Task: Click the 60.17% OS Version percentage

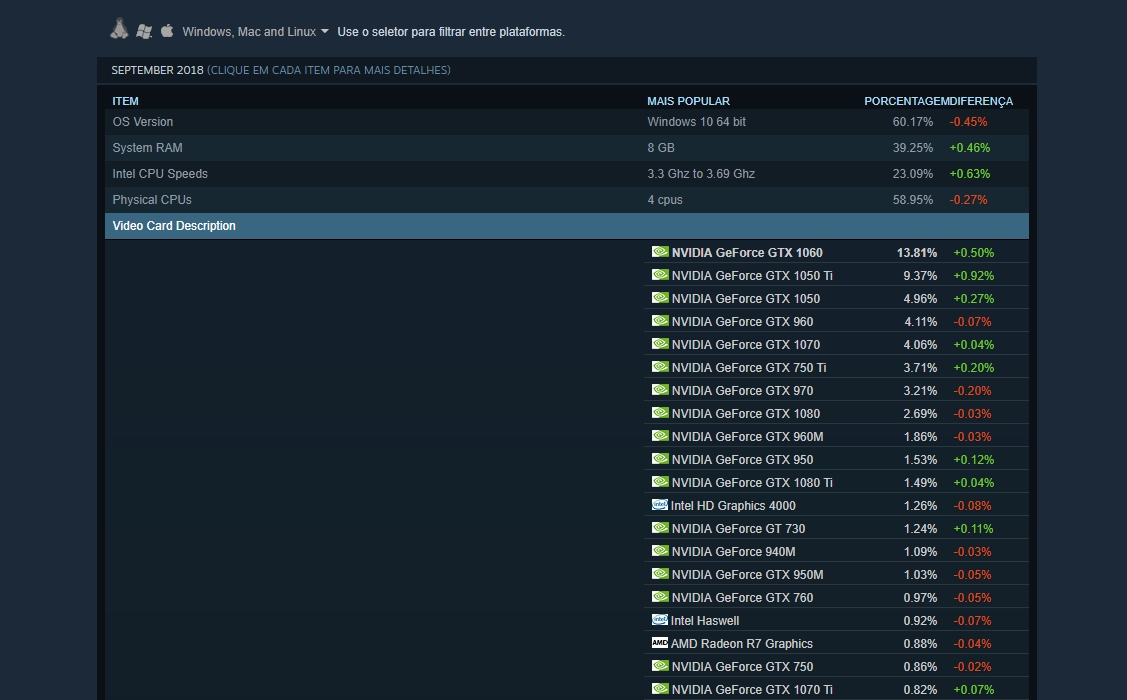Action: (x=913, y=122)
